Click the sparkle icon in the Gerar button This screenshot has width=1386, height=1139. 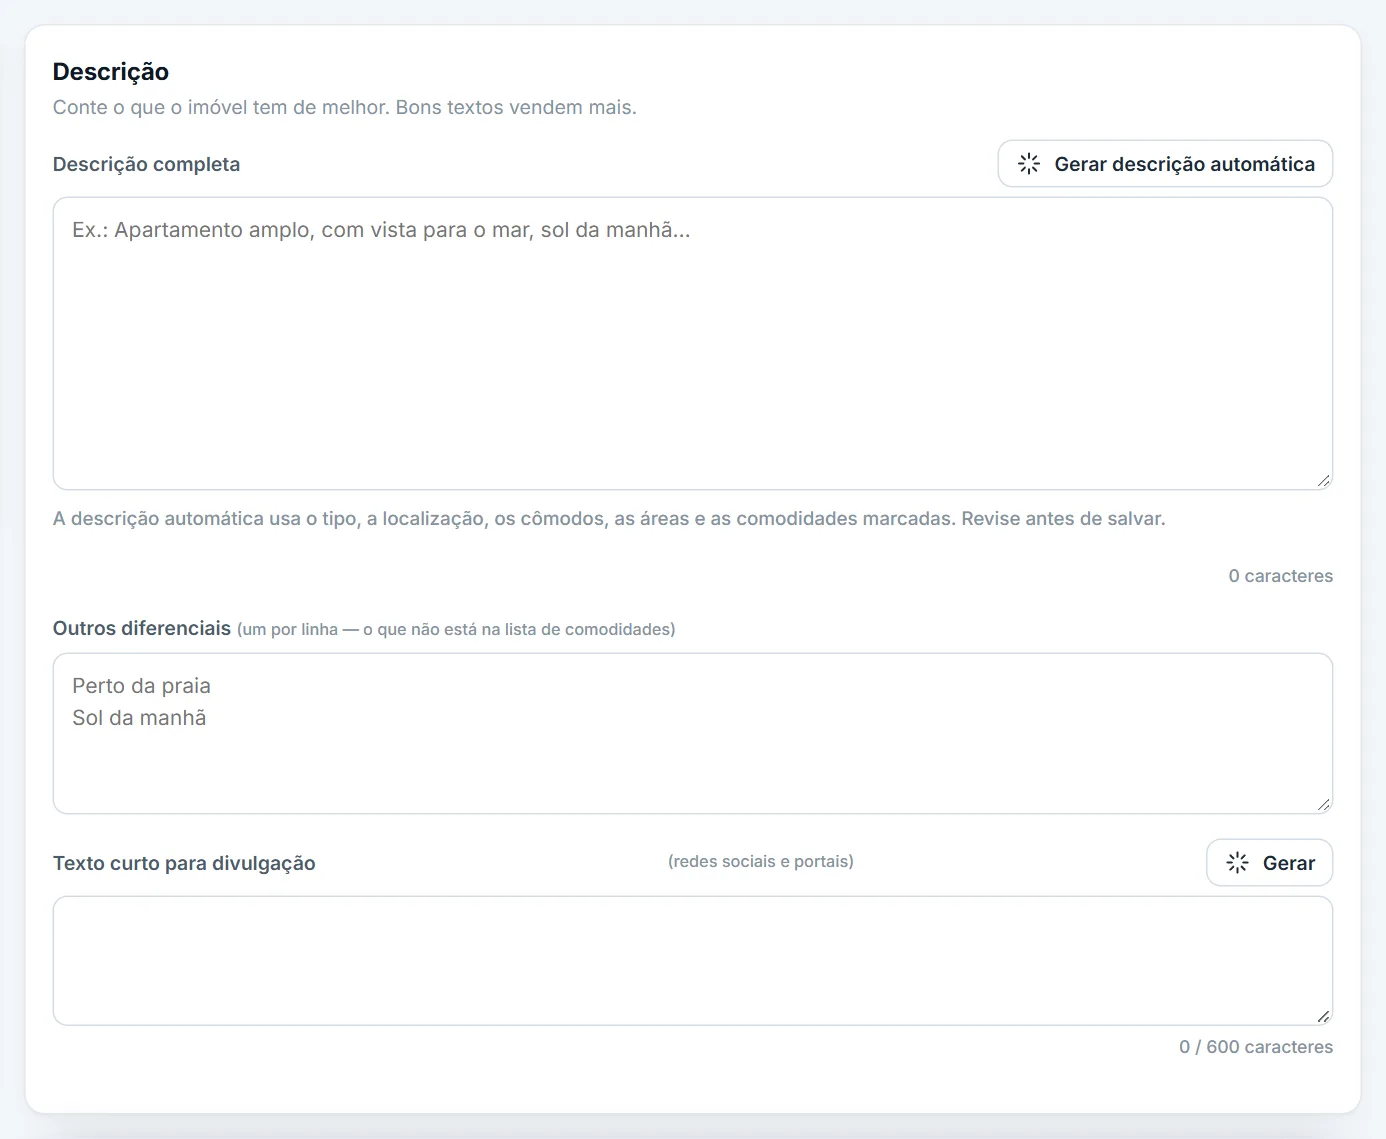tap(1238, 863)
